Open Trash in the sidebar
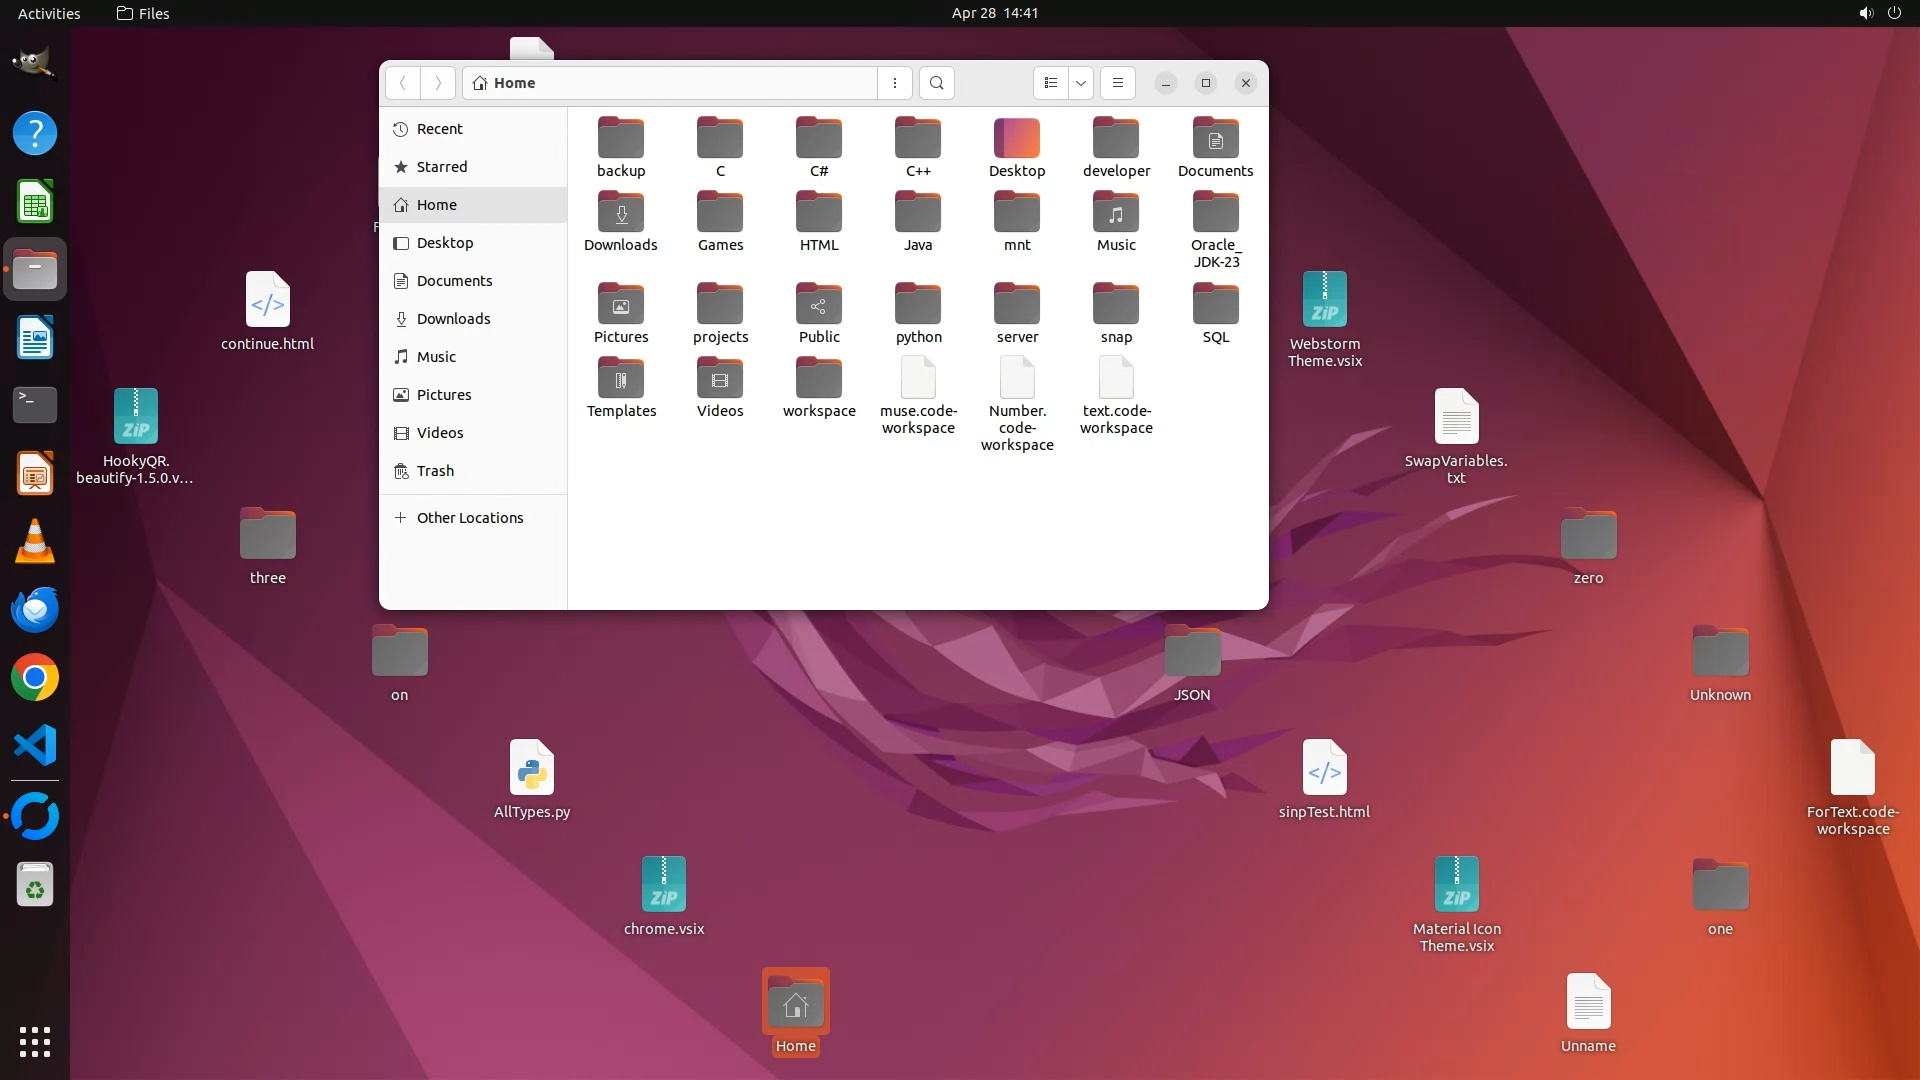1920x1080 pixels. click(x=435, y=471)
